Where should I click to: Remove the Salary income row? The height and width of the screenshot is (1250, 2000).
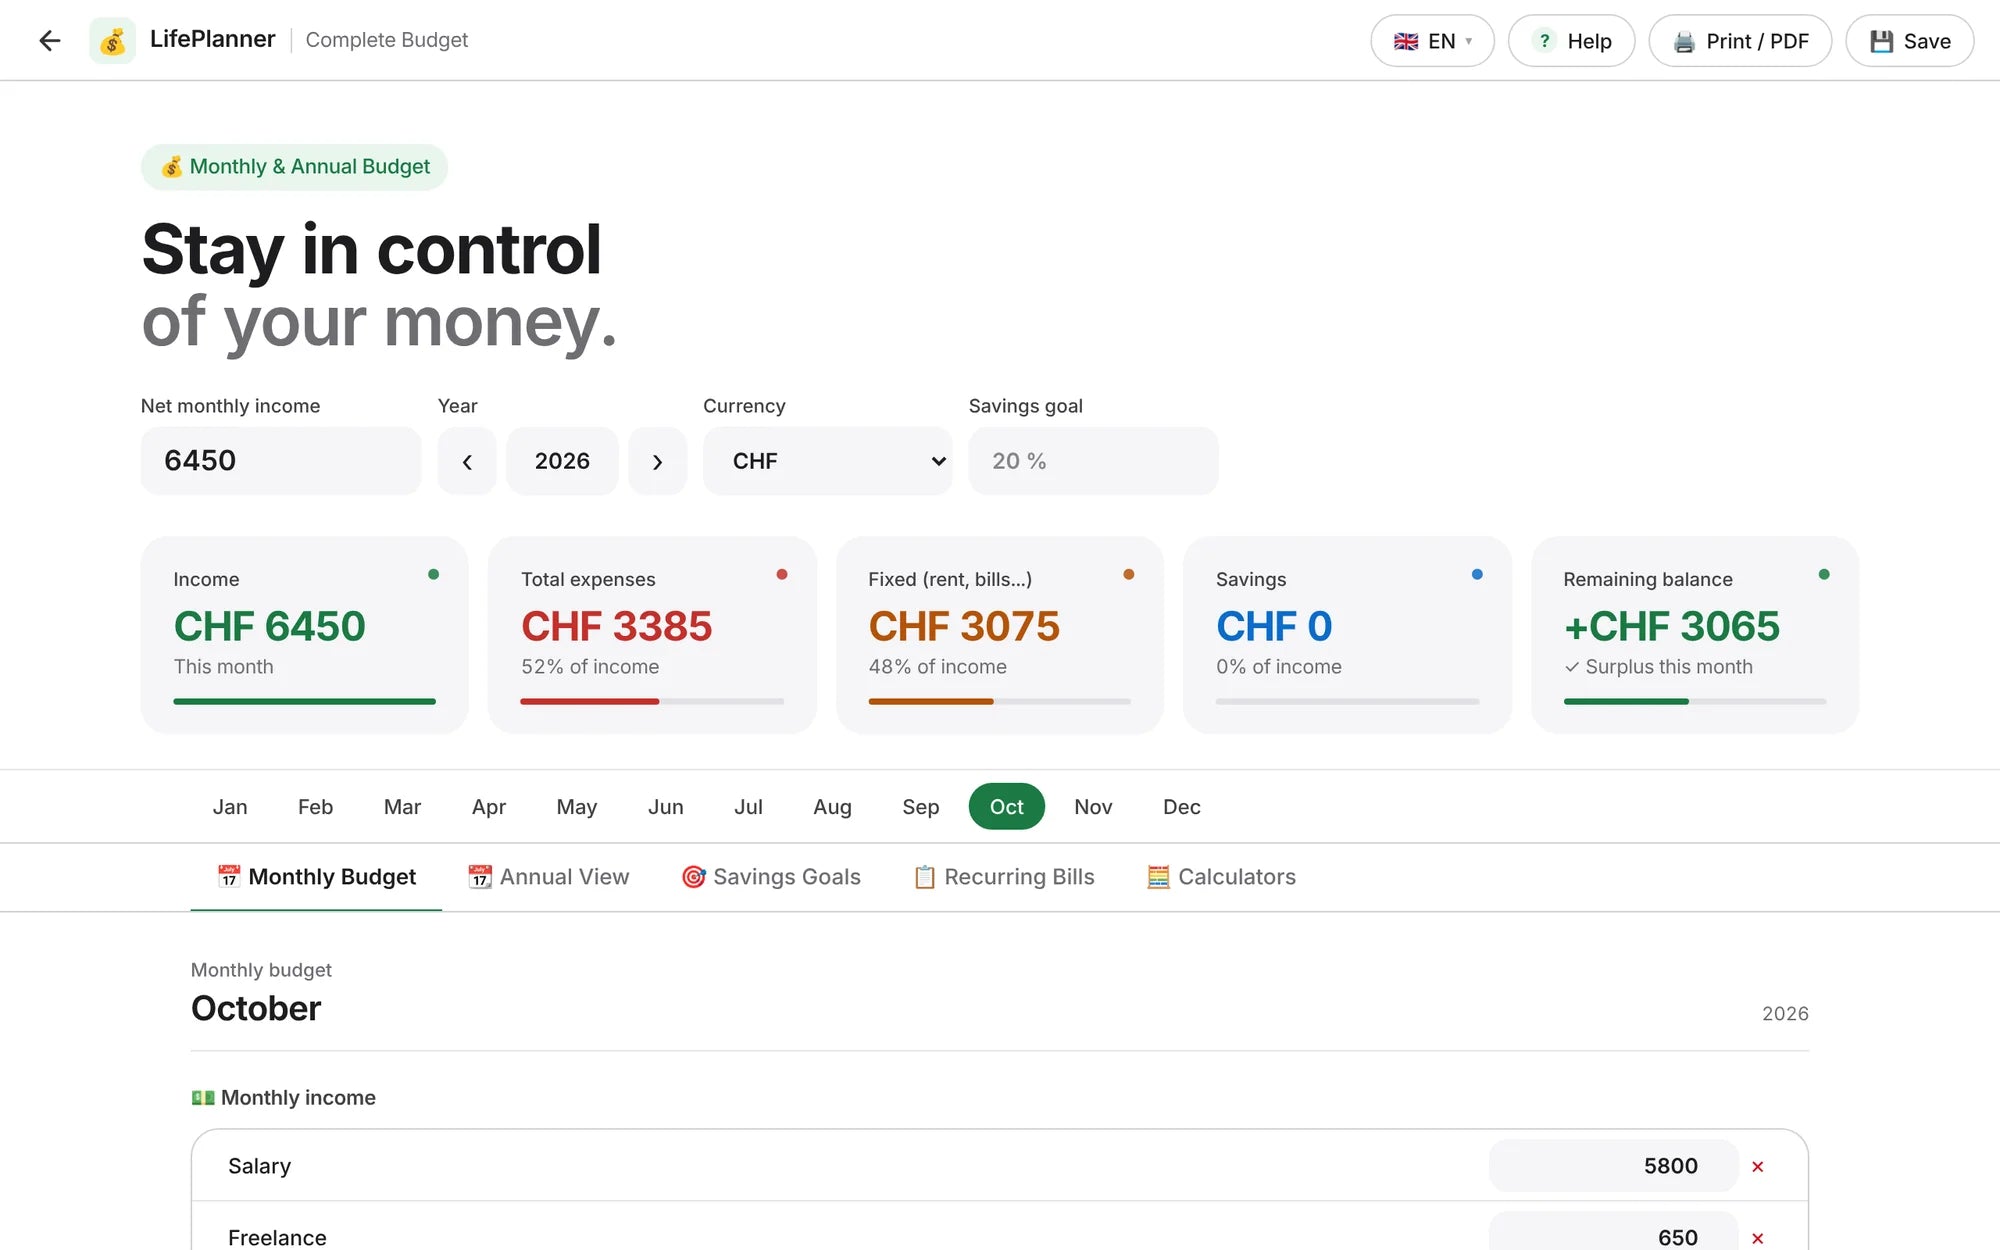point(1757,1166)
